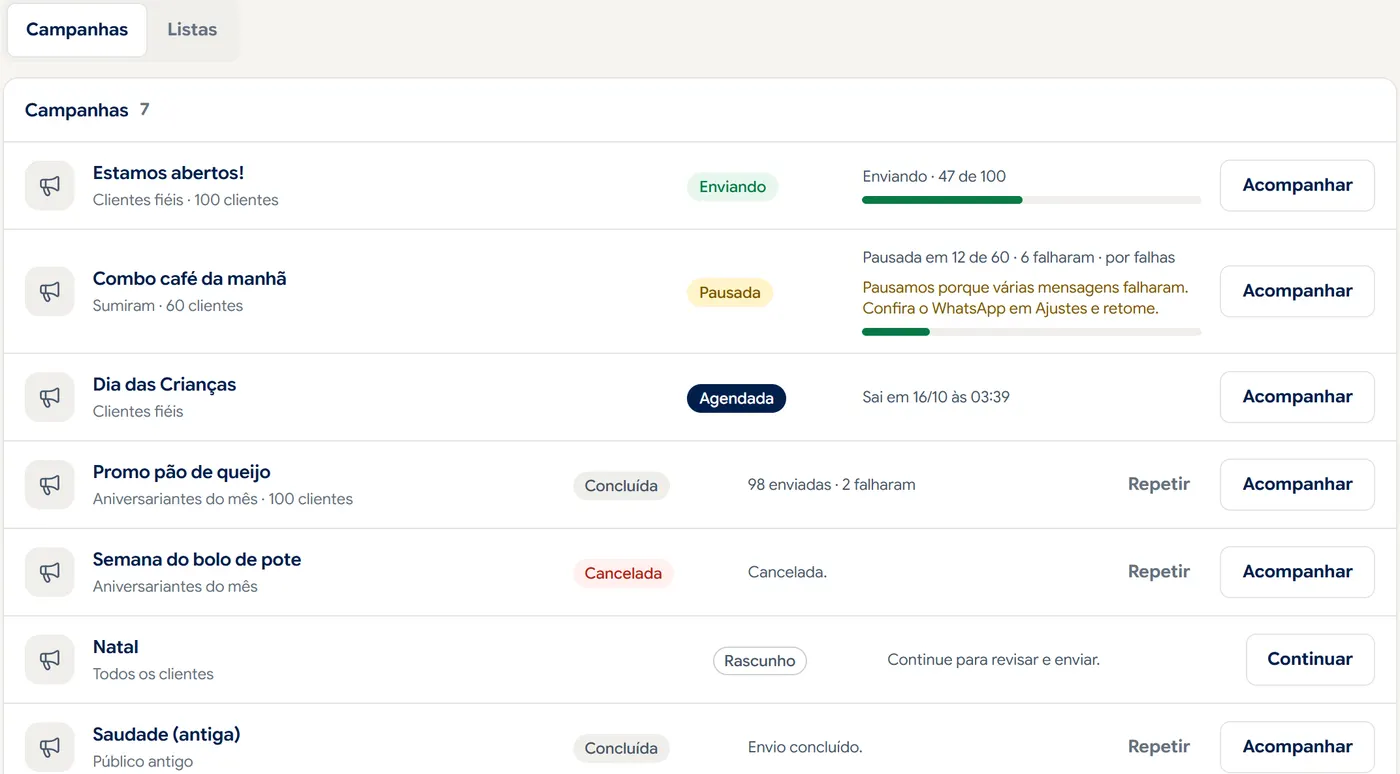Viewport: 1400px width, 774px height.
Task: Click the Agendada status badge
Action: point(736,398)
